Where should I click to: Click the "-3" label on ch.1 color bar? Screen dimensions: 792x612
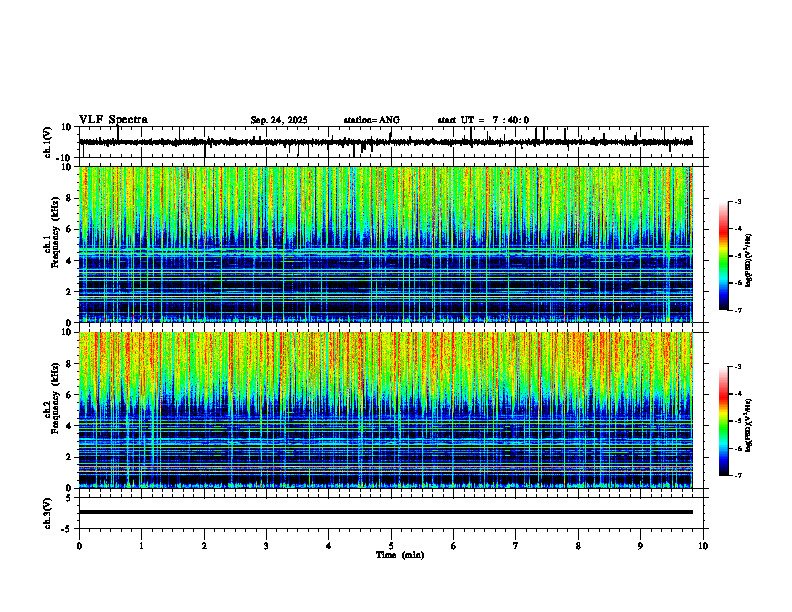[738, 201]
